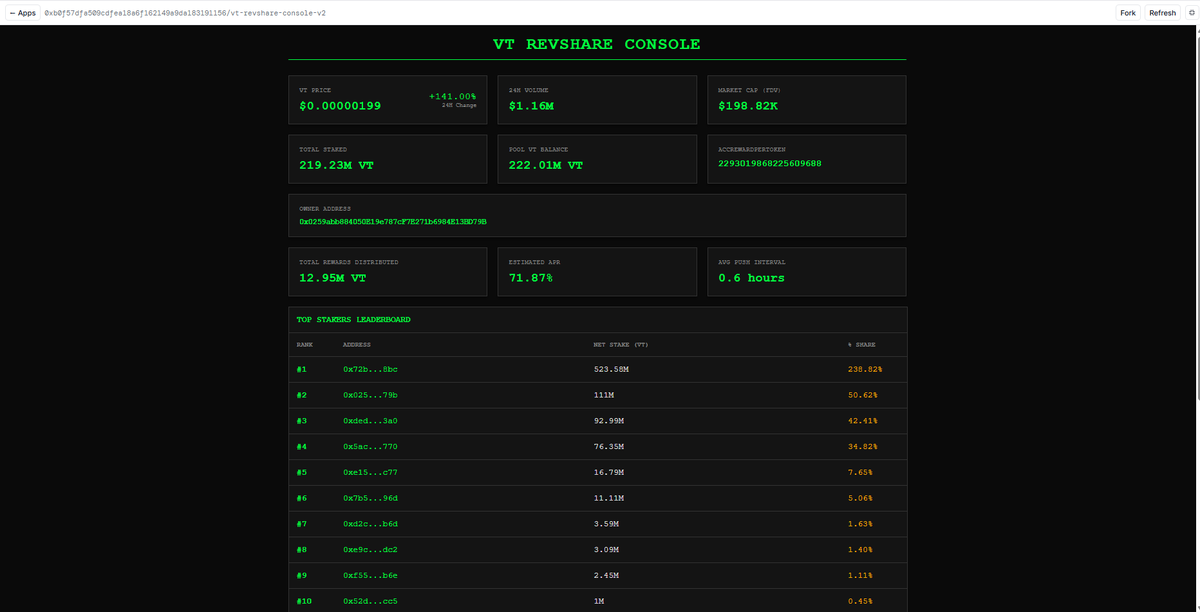The width and height of the screenshot is (1200, 612).
Task: Select address 0x7b5...96d
Action: pyautogui.click(x=370, y=498)
